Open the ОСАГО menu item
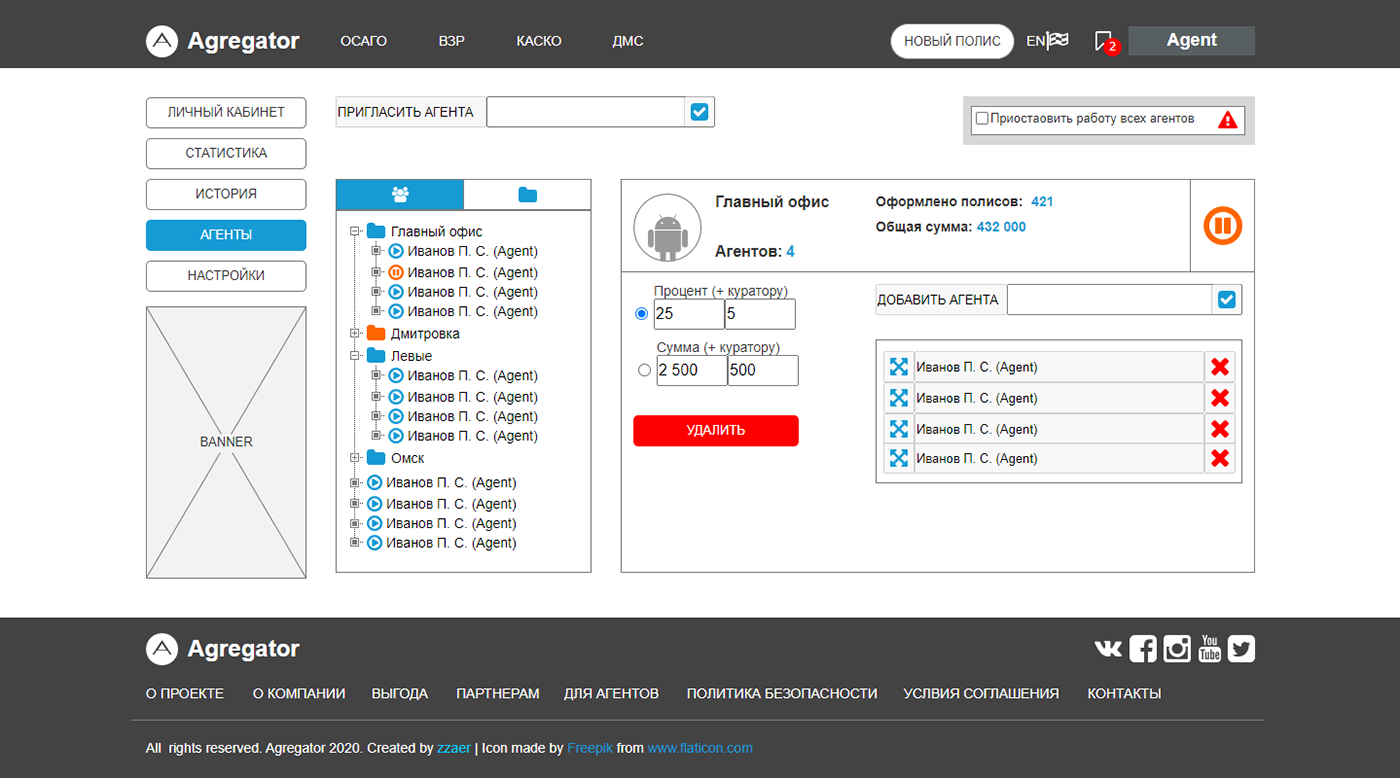Viewport: 1400px width, 778px height. [363, 41]
